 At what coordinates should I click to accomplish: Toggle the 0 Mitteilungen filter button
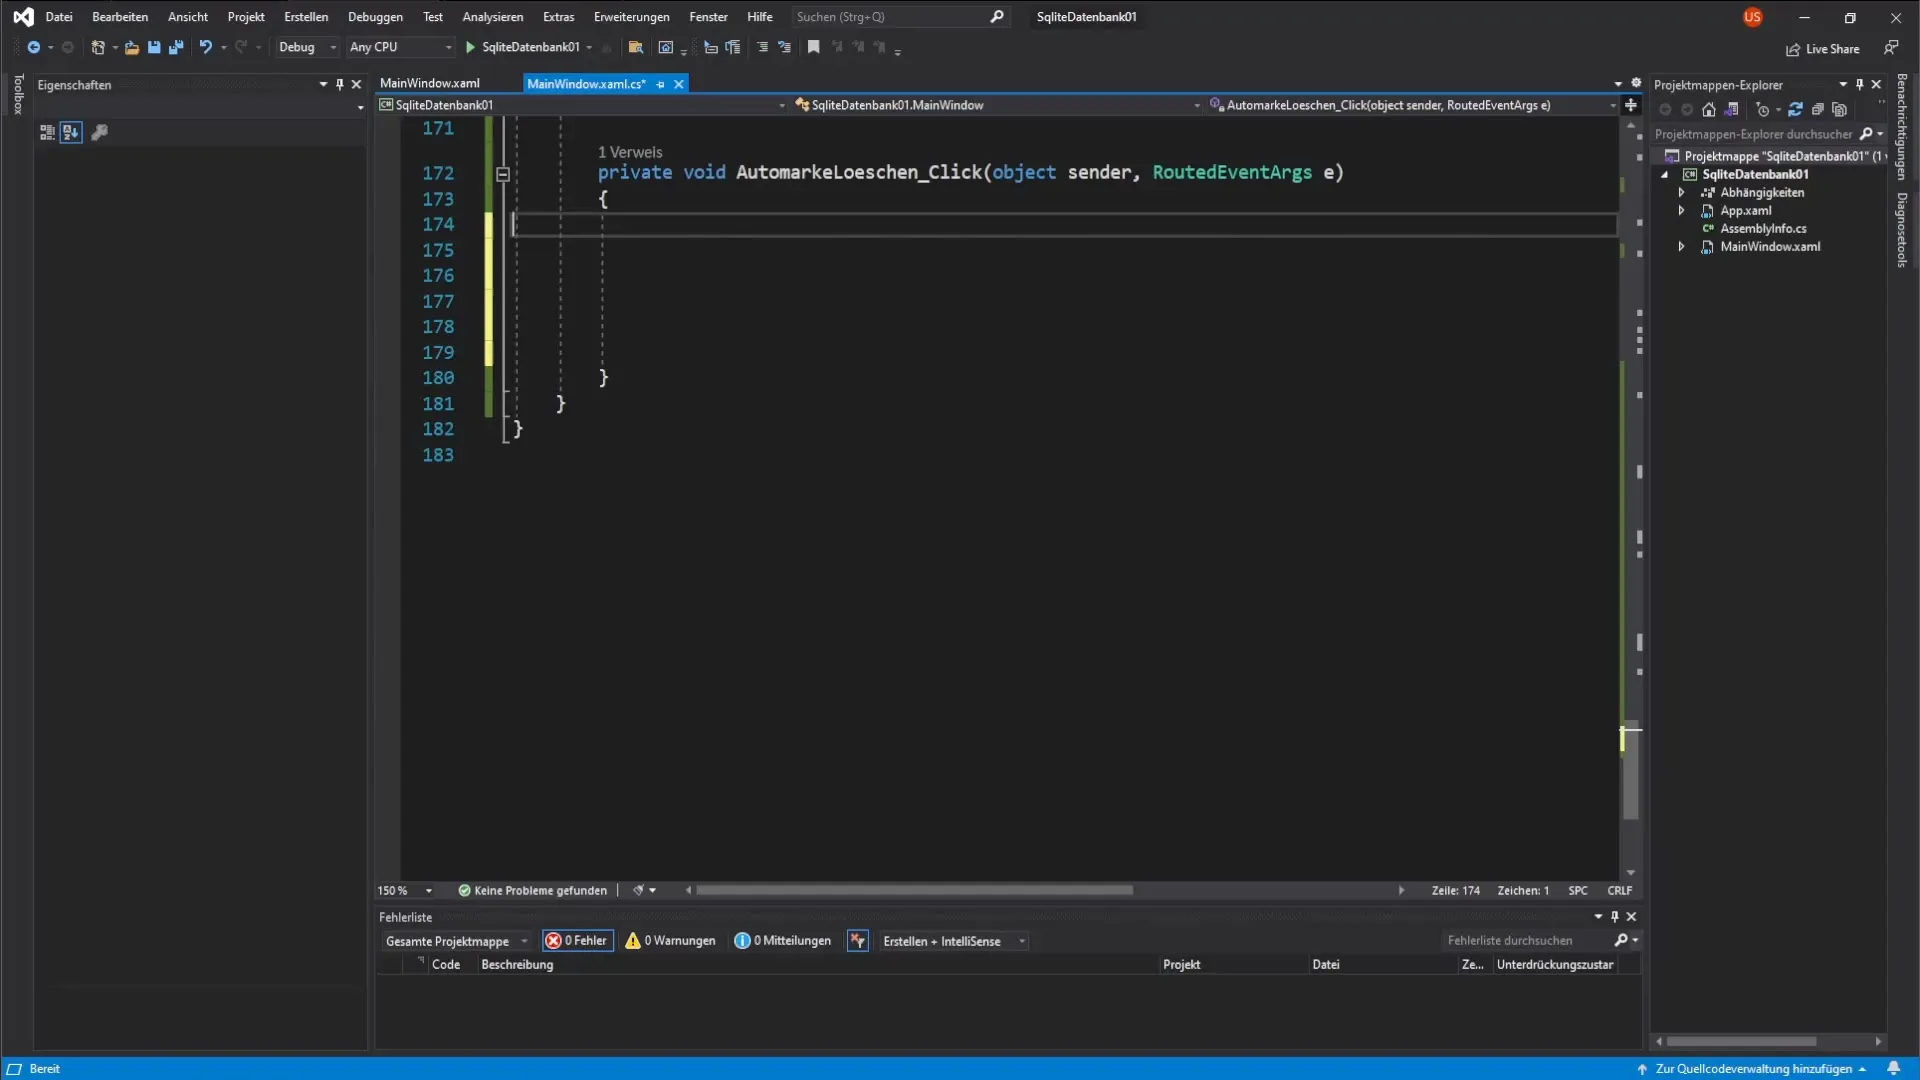click(783, 941)
